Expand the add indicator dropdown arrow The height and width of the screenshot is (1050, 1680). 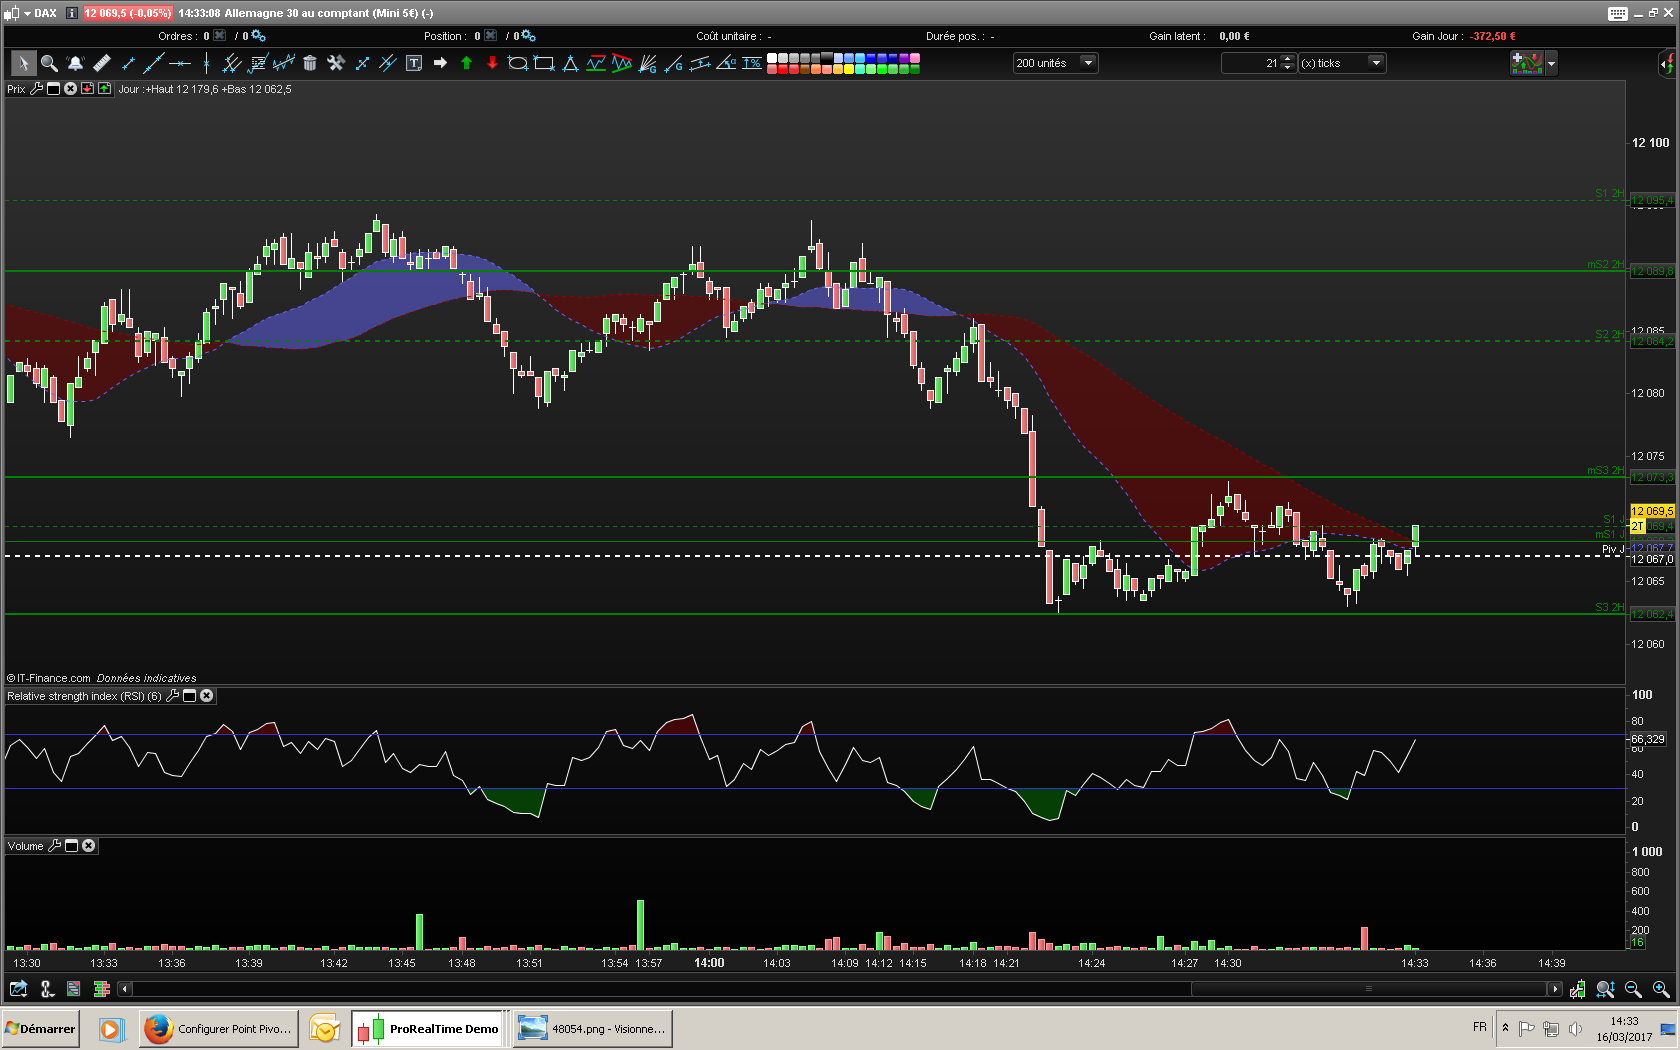[x=1551, y=63]
